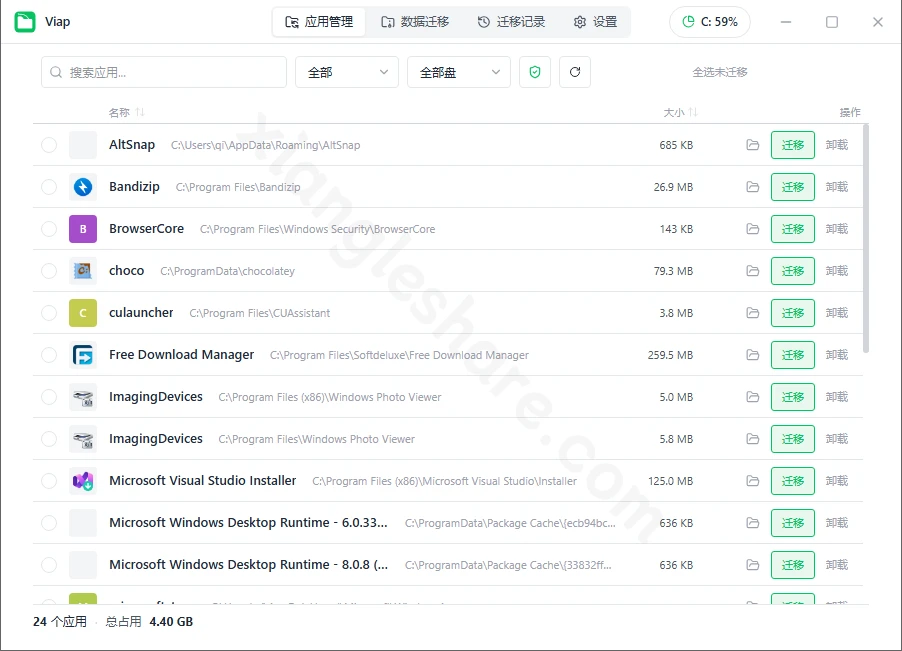Select the AltSnap row checkbox
The width and height of the screenshot is (902, 651).
point(49,145)
